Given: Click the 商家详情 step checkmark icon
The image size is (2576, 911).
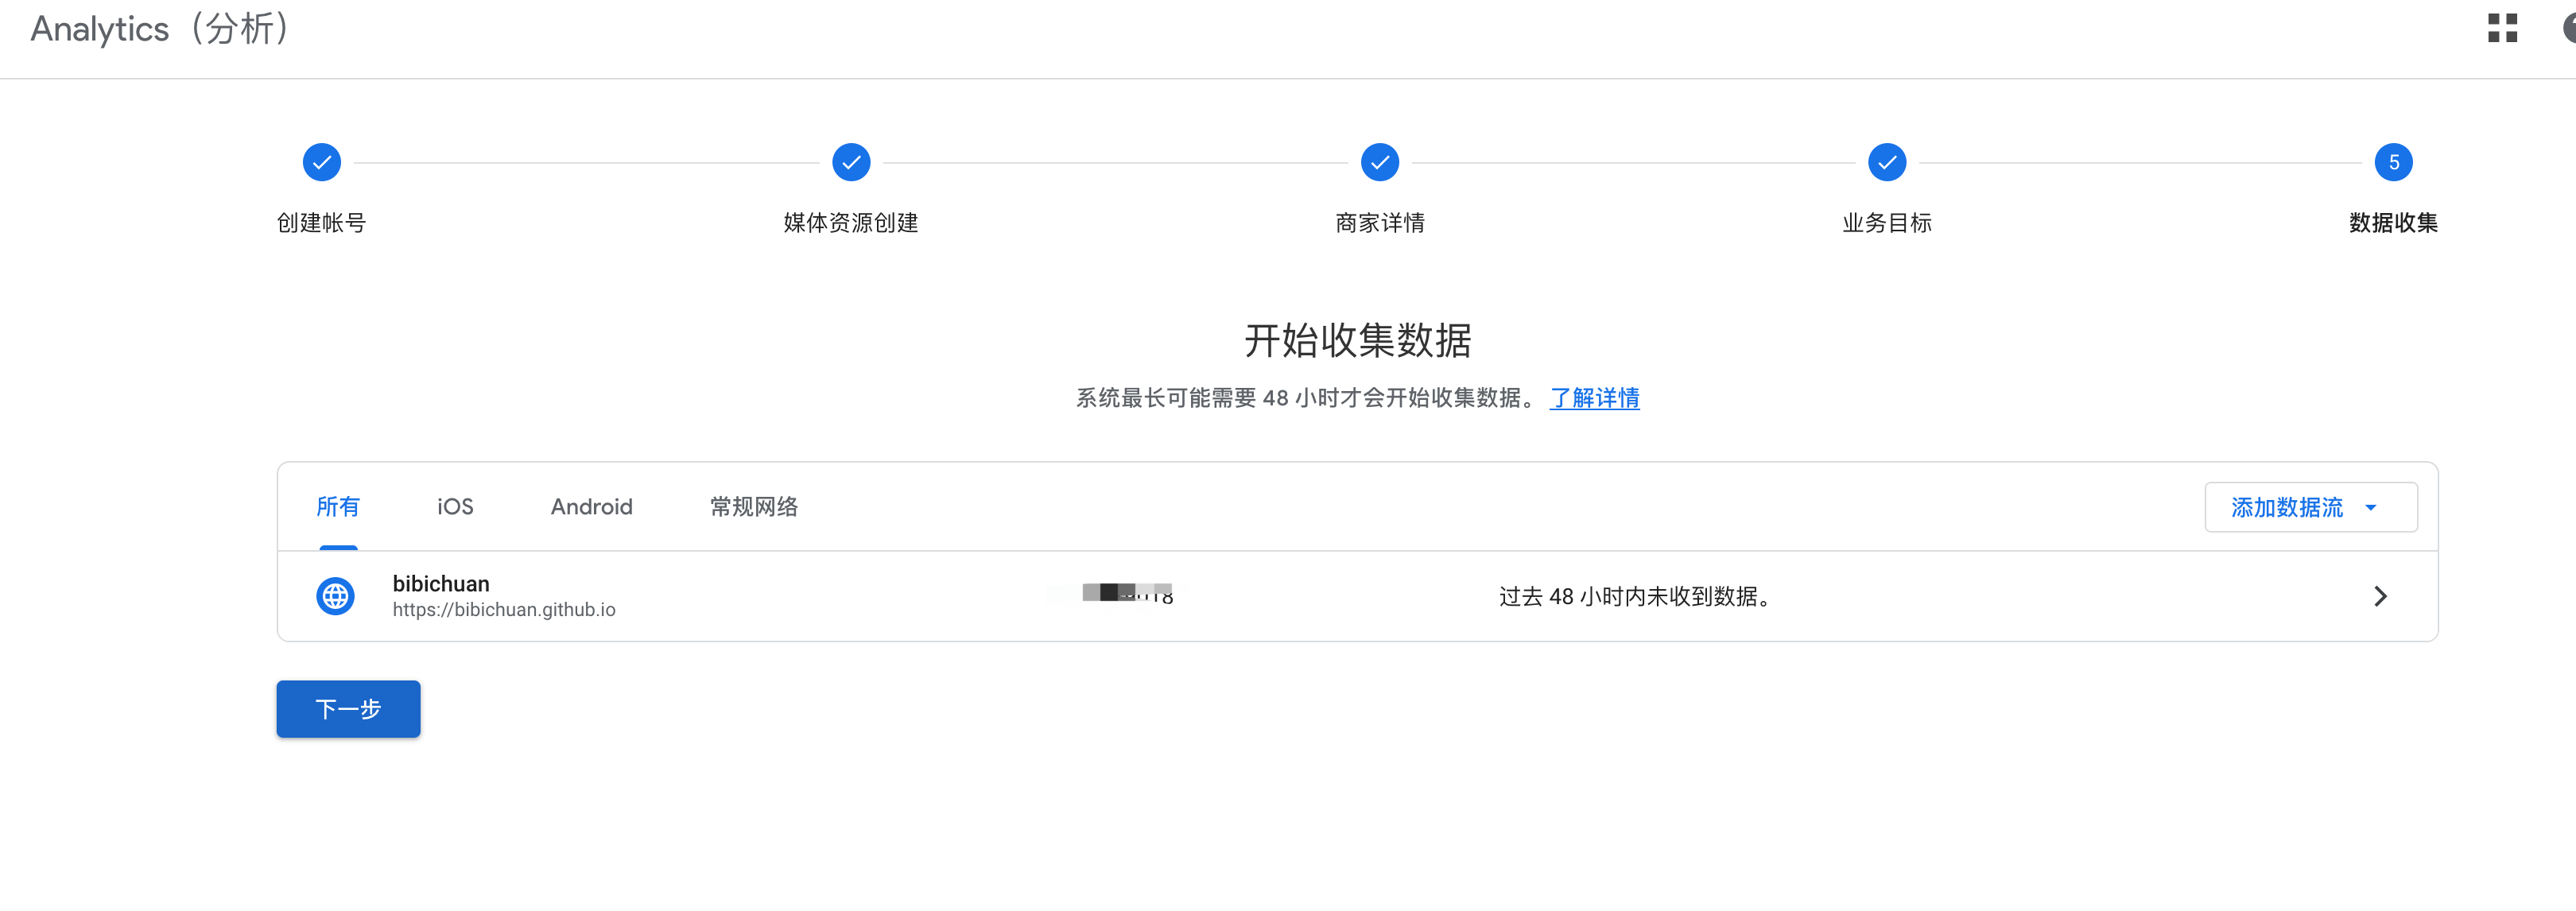Looking at the screenshot, I should pos(1379,162).
